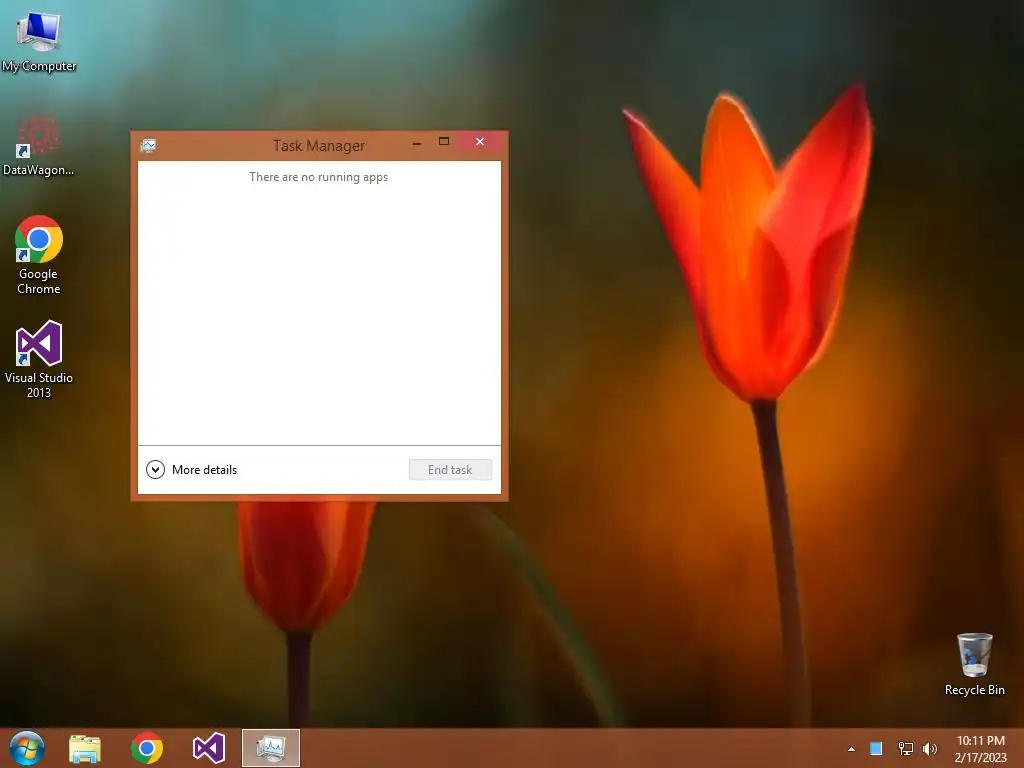Open the network tray icon
1024x768 pixels.
[906, 748]
